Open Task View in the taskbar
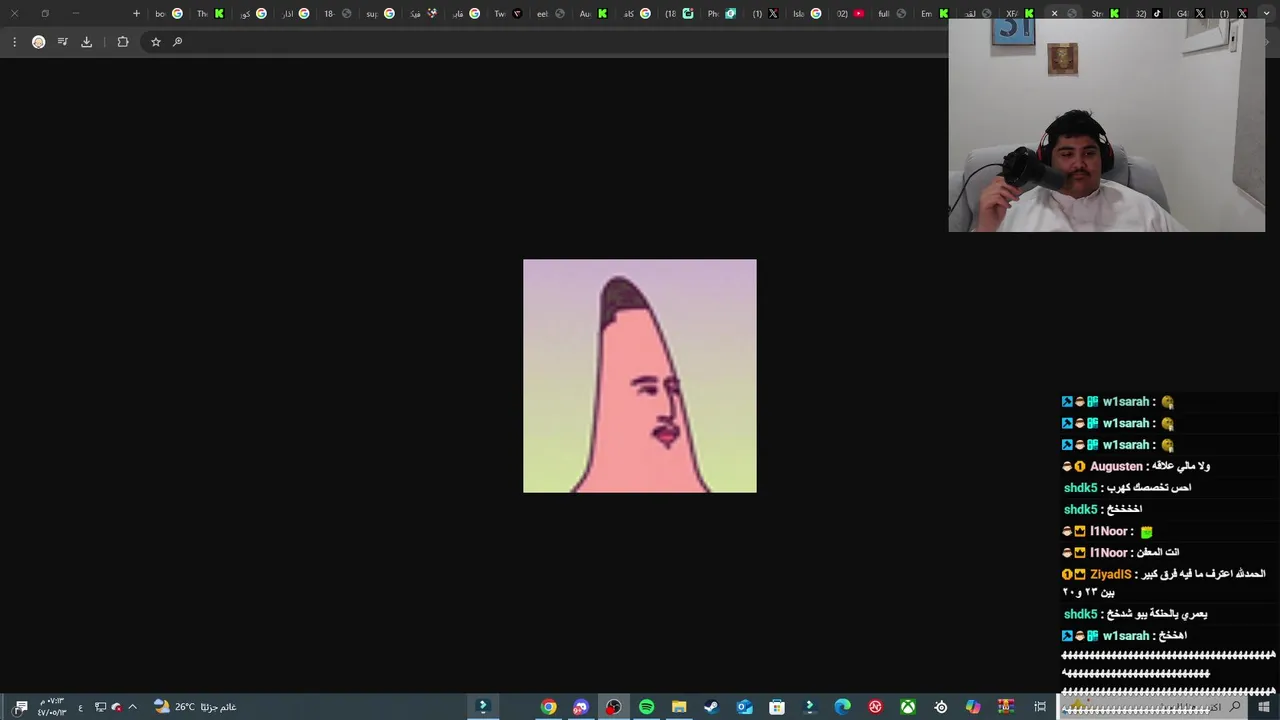 coord(1040,707)
